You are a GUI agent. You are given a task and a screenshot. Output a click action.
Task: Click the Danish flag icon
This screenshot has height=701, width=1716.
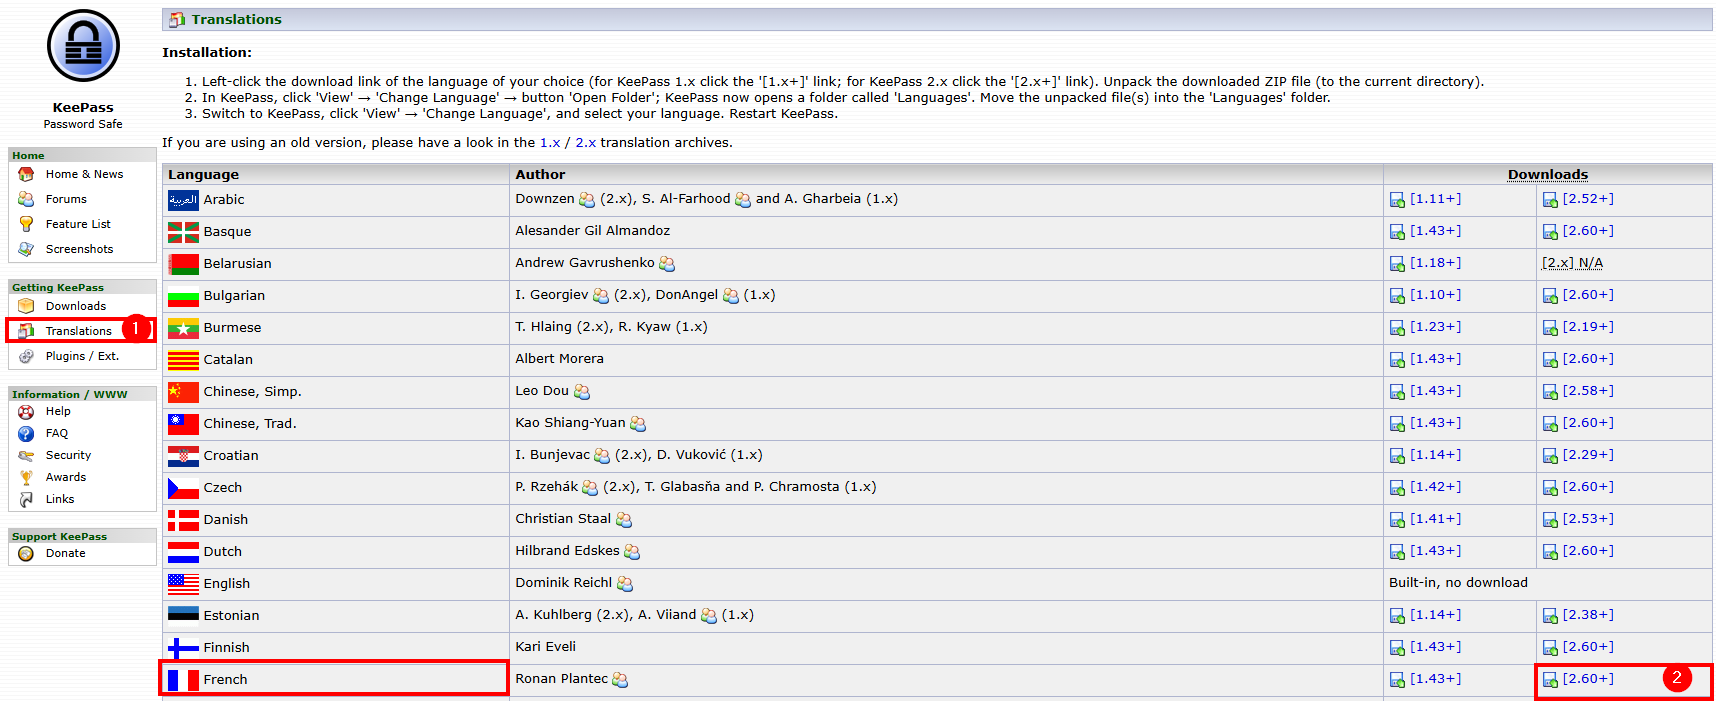point(183,520)
